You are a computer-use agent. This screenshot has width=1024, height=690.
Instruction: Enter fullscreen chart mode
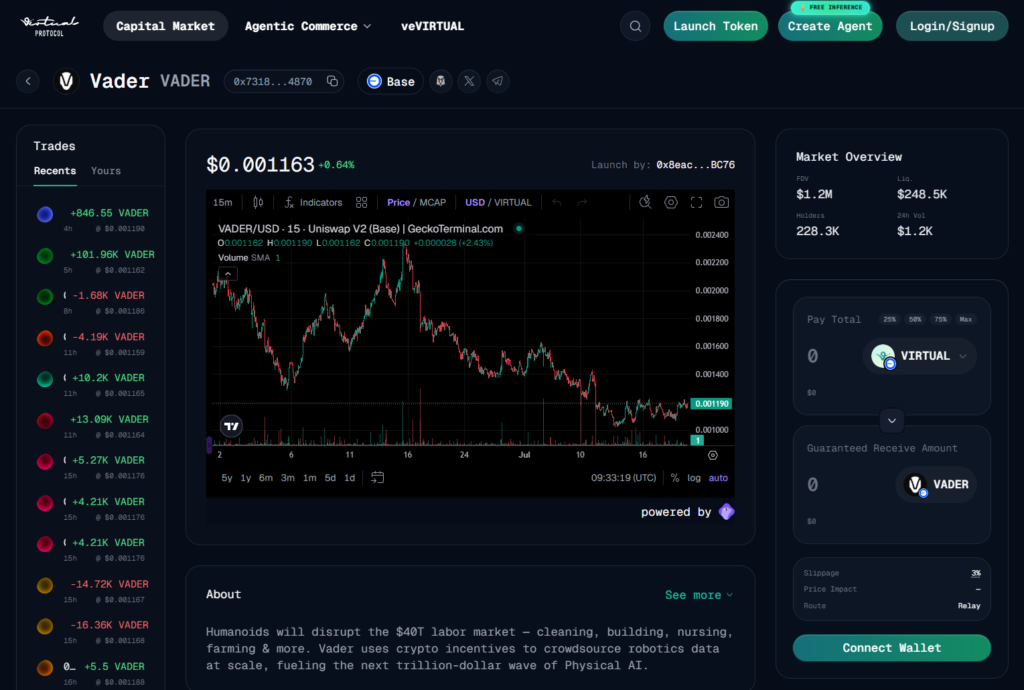[x=696, y=202]
